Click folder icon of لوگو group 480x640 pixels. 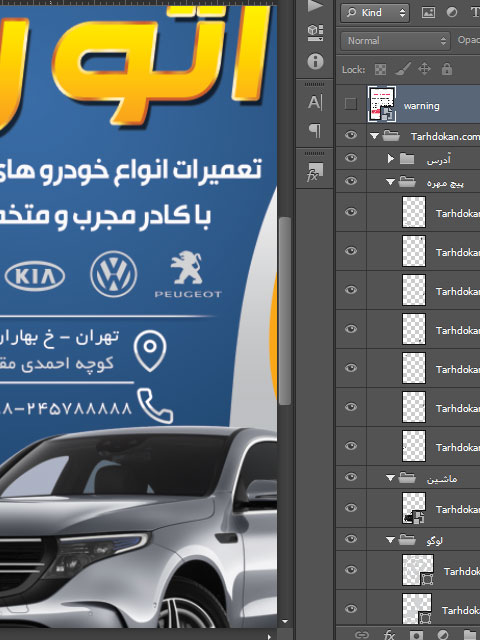coord(407,539)
